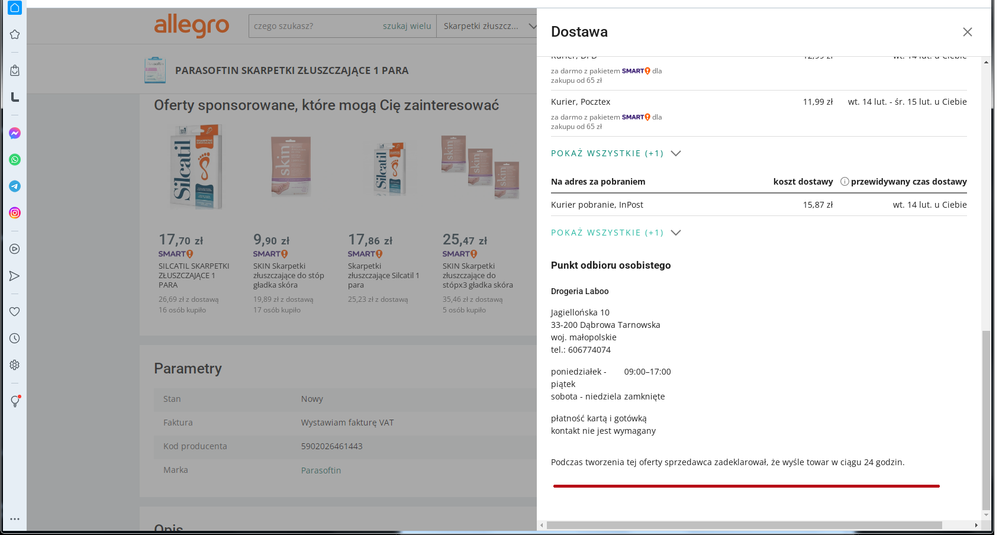Click the Parametry section heading
The image size is (999, 535).
tap(188, 369)
